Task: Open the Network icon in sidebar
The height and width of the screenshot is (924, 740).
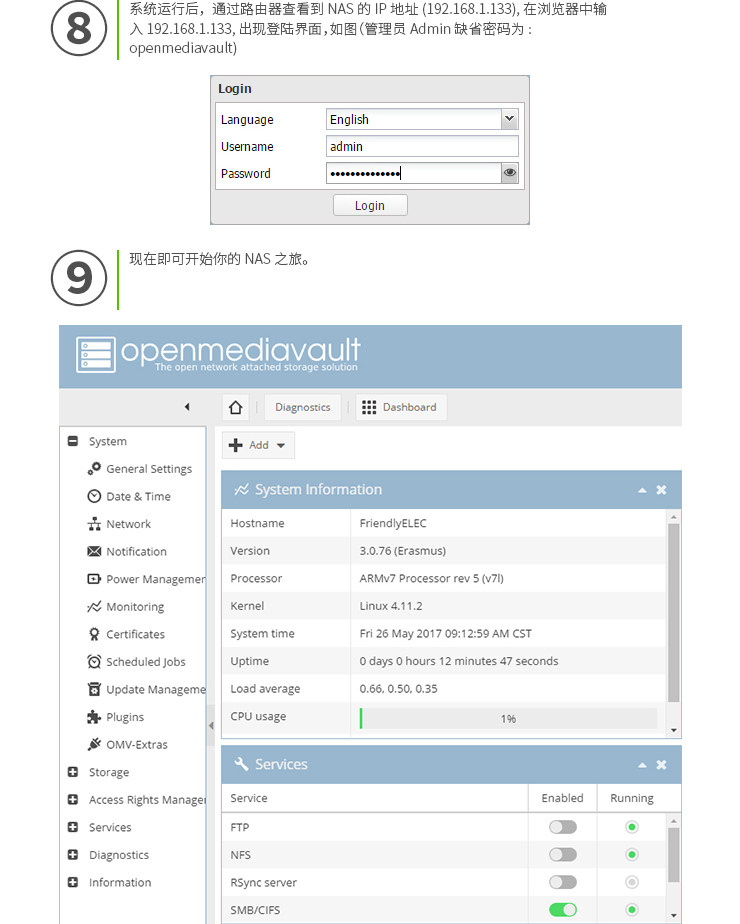Action: pyautogui.click(x=94, y=524)
